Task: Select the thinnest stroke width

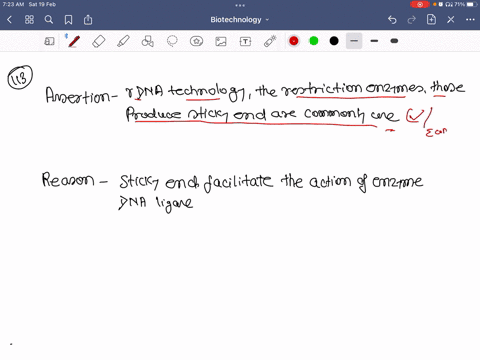Action: coord(354,41)
